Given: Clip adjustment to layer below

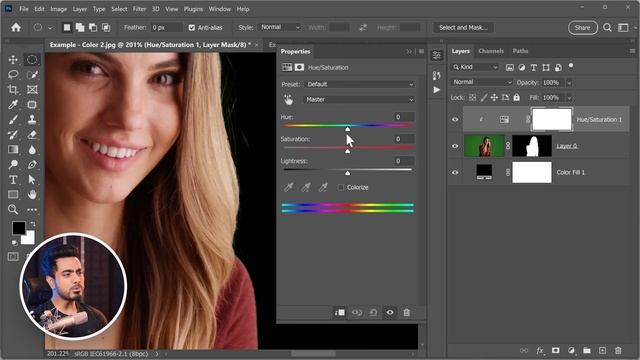Looking at the screenshot, I should click(x=339, y=313).
